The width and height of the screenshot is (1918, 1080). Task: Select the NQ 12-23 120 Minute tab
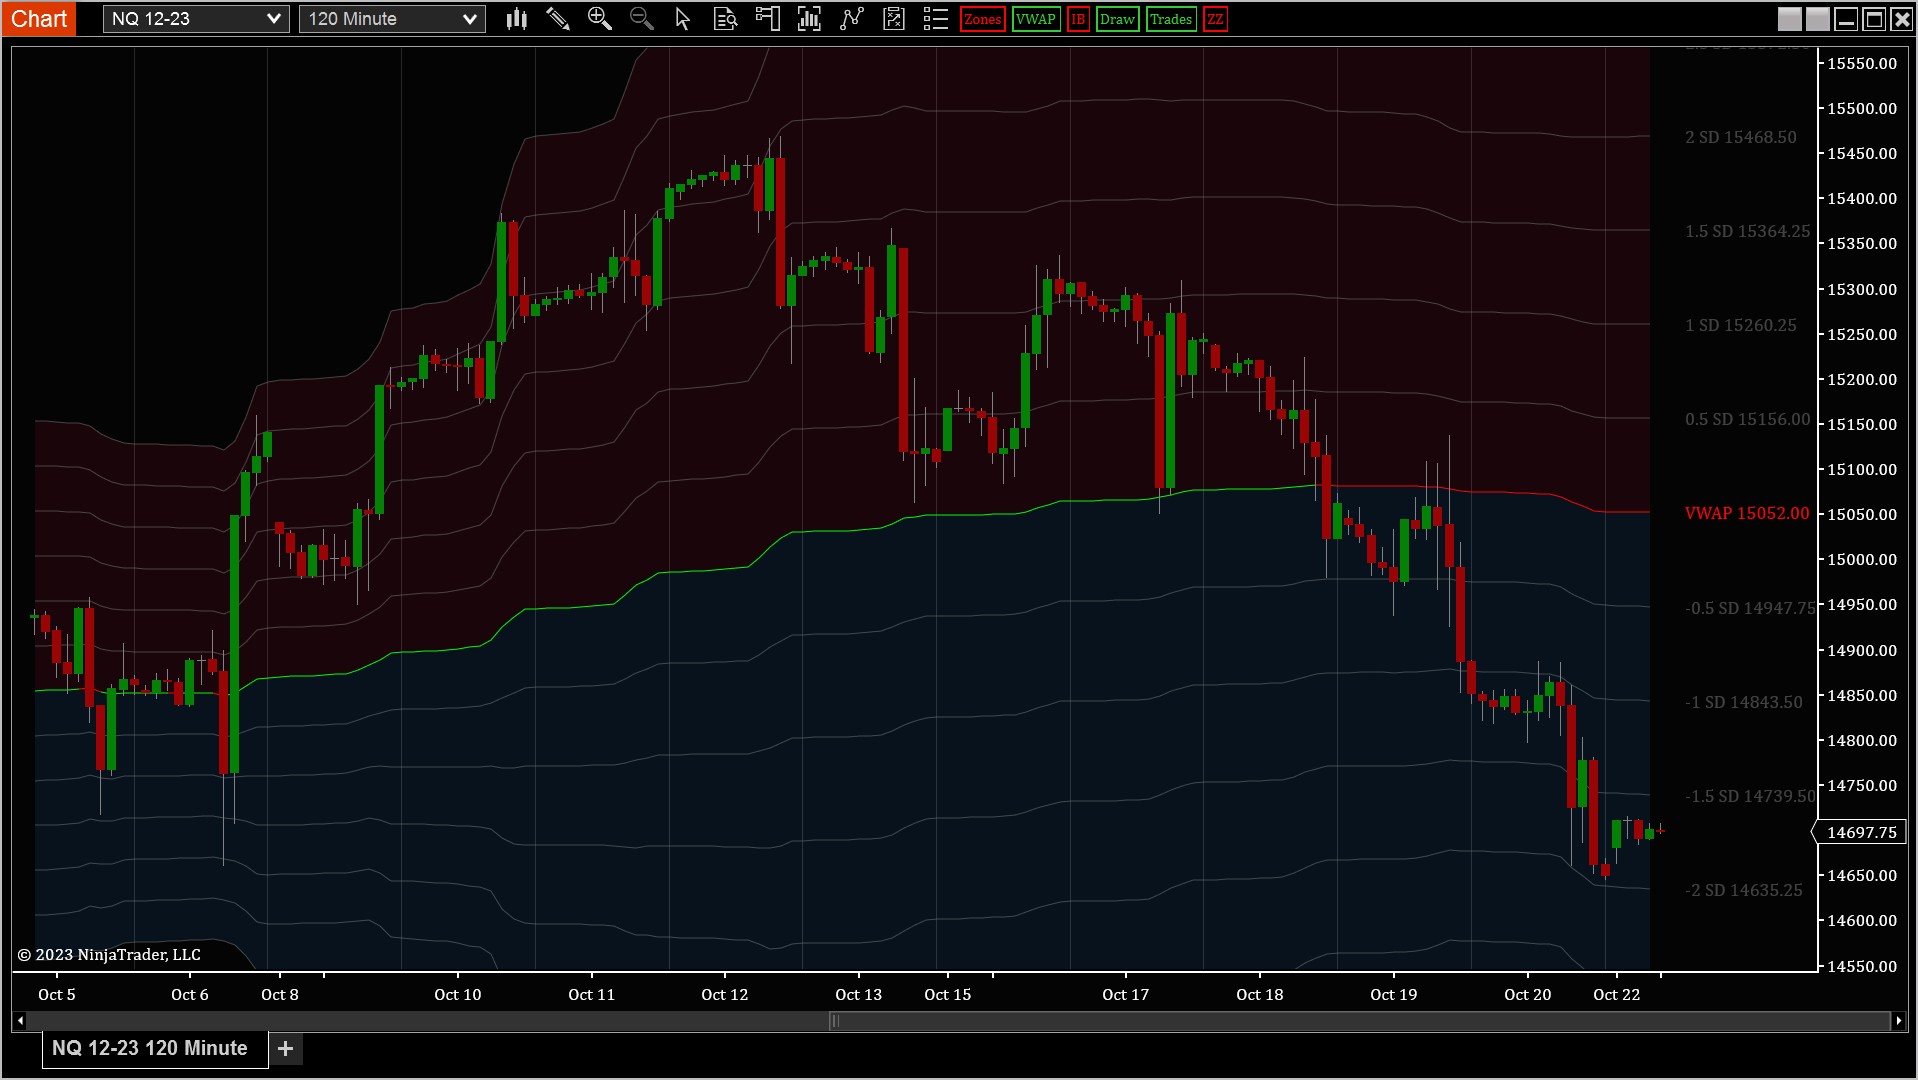(x=150, y=1048)
